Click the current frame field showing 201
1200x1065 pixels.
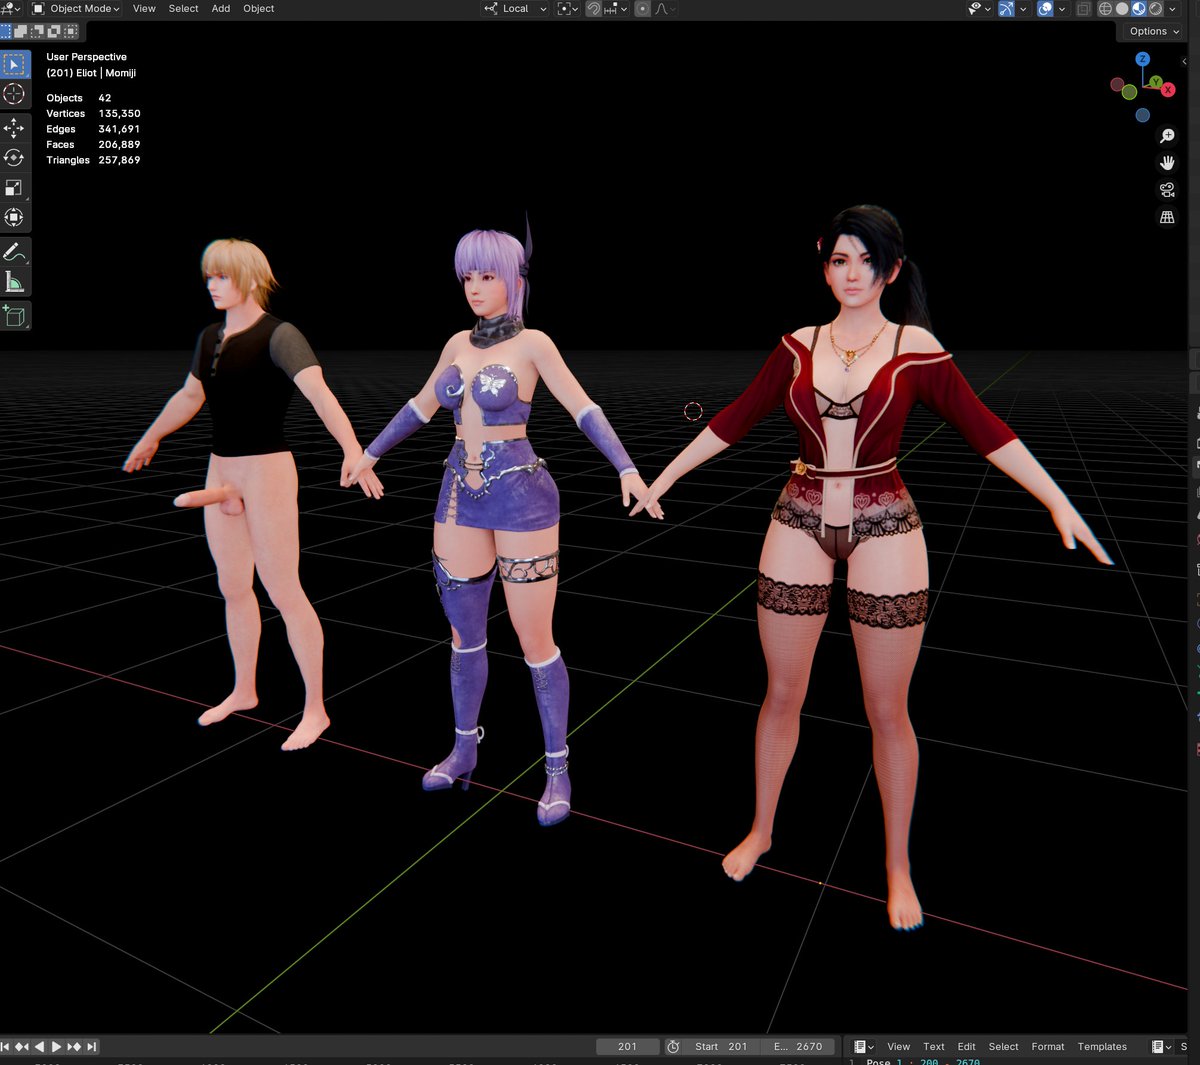point(628,1046)
